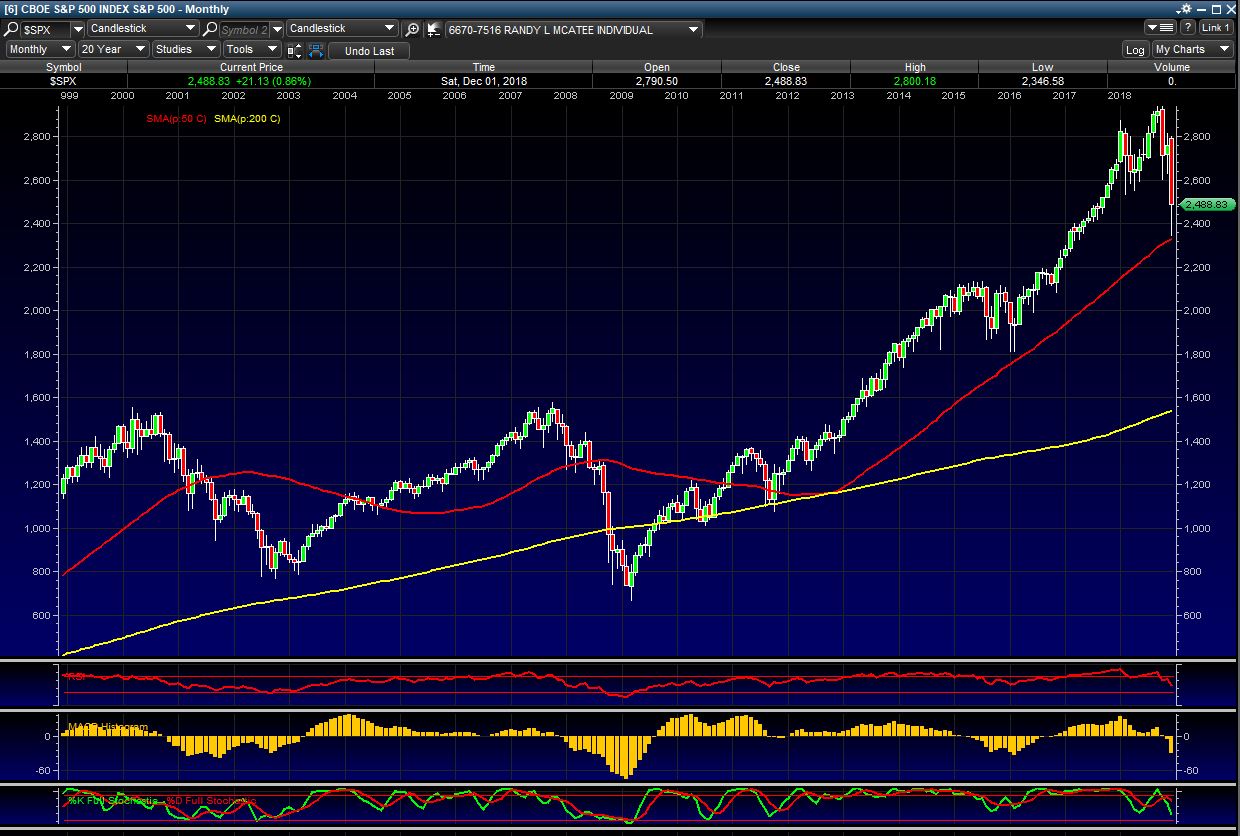1240x836 pixels.
Task: Expand the 20 Year time range dropdown
Action: tap(113, 49)
